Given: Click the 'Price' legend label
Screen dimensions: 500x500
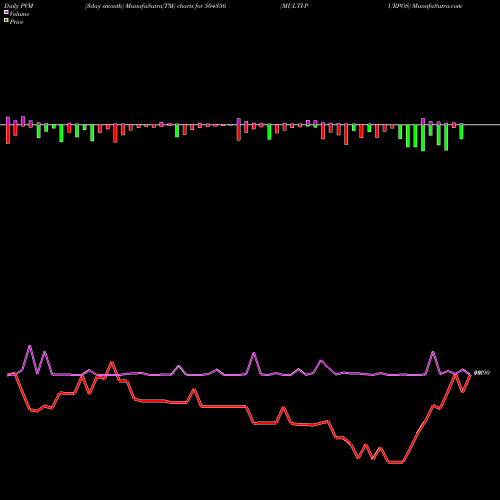Looking at the screenshot, I should [16, 22].
